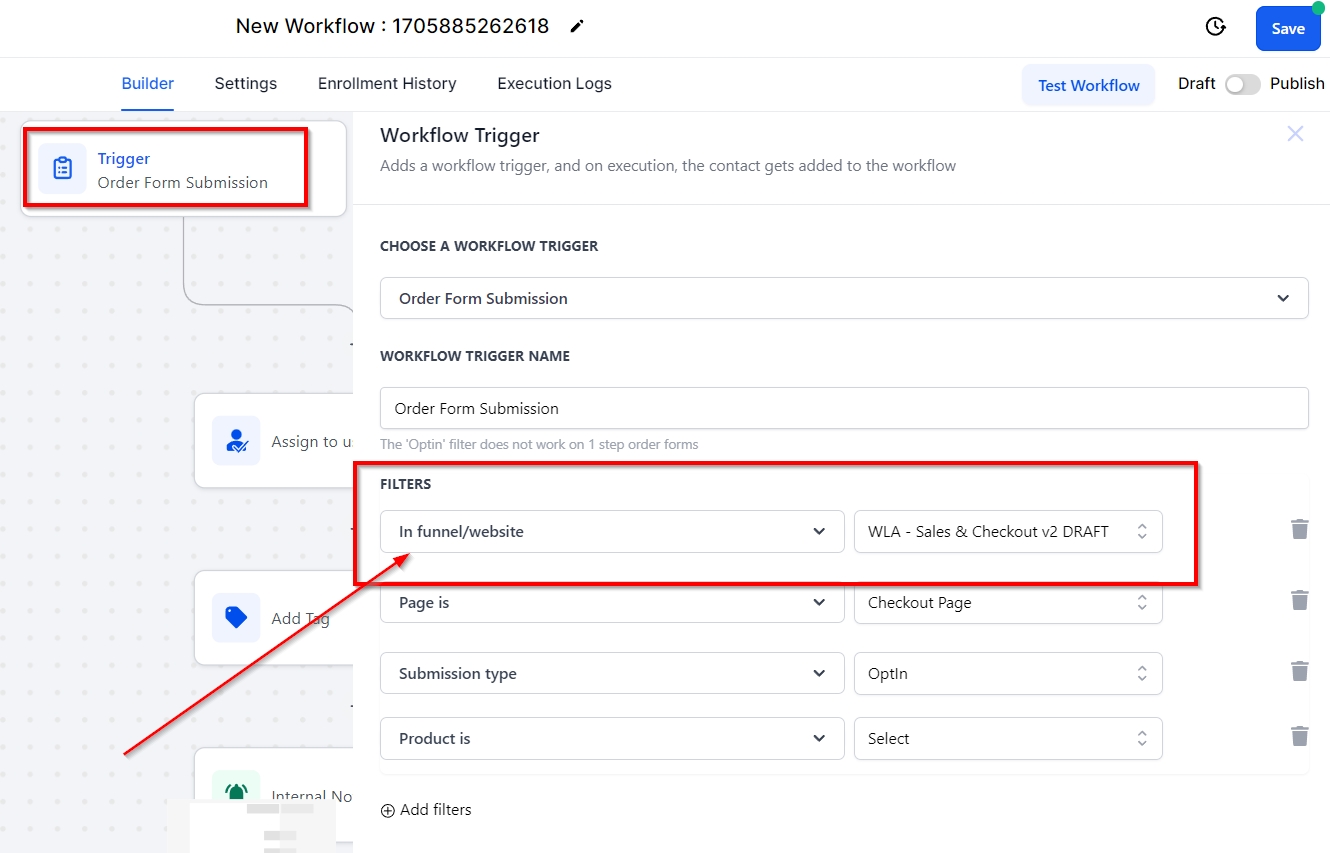Image resolution: width=1330 pixels, height=853 pixels.
Task: Click the Test Workflow button
Action: (x=1088, y=85)
